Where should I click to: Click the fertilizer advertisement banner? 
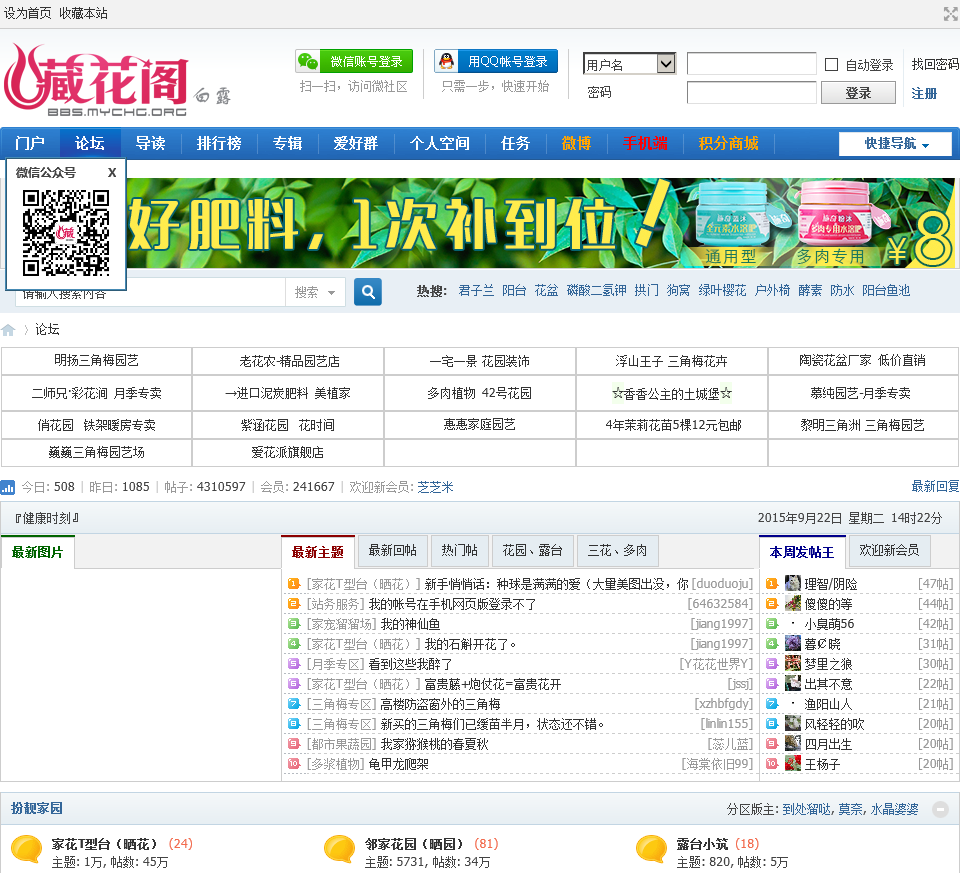point(540,223)
